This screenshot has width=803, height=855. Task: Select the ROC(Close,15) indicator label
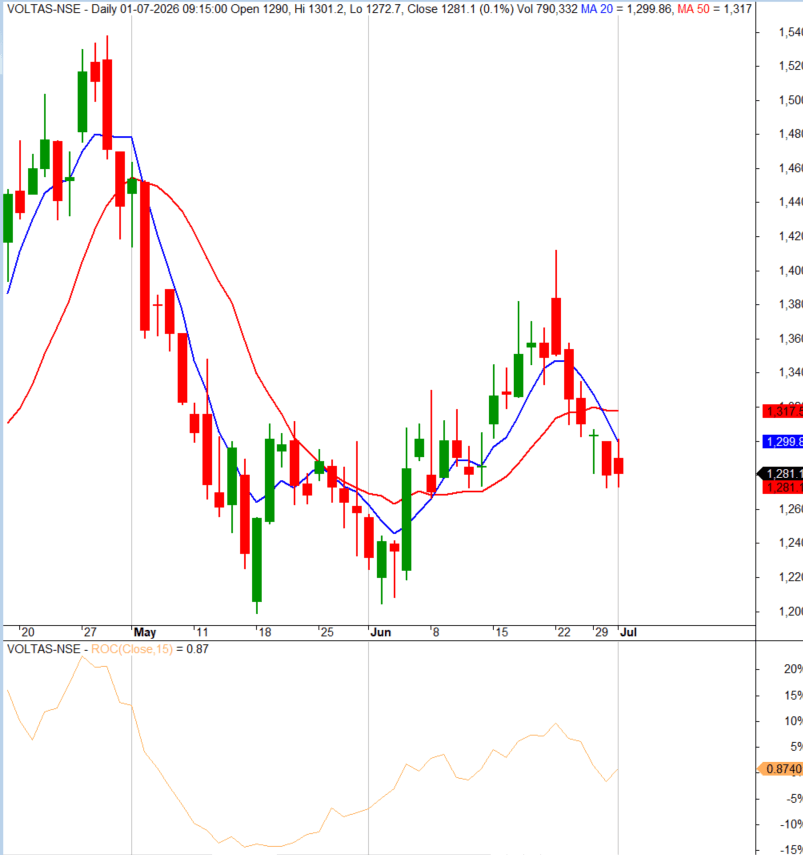pyautogui.click(x=132, y=649)
